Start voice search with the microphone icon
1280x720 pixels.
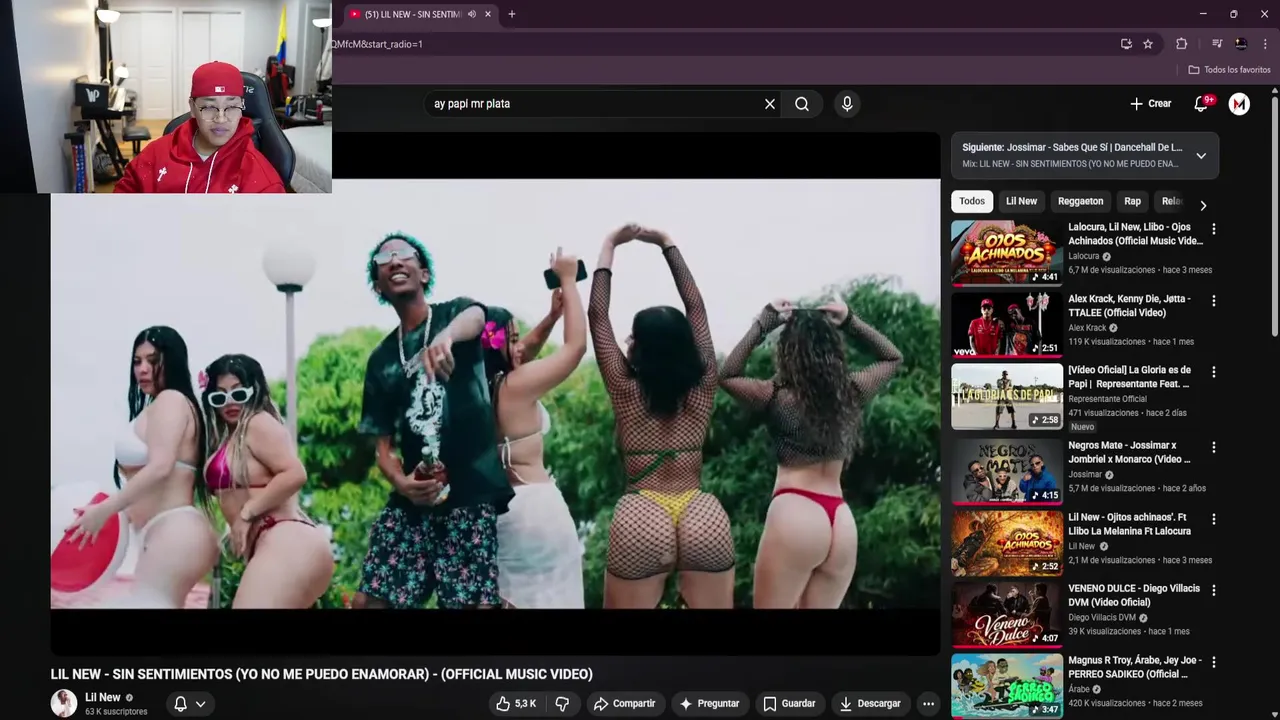click(x=847, y=104)
